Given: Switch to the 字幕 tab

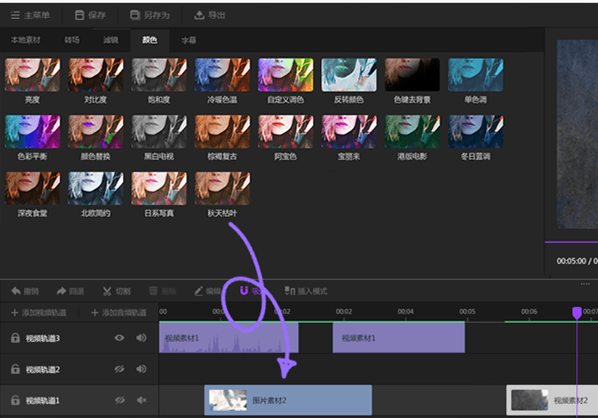Looking at the screenshot, I should [189, 40].
